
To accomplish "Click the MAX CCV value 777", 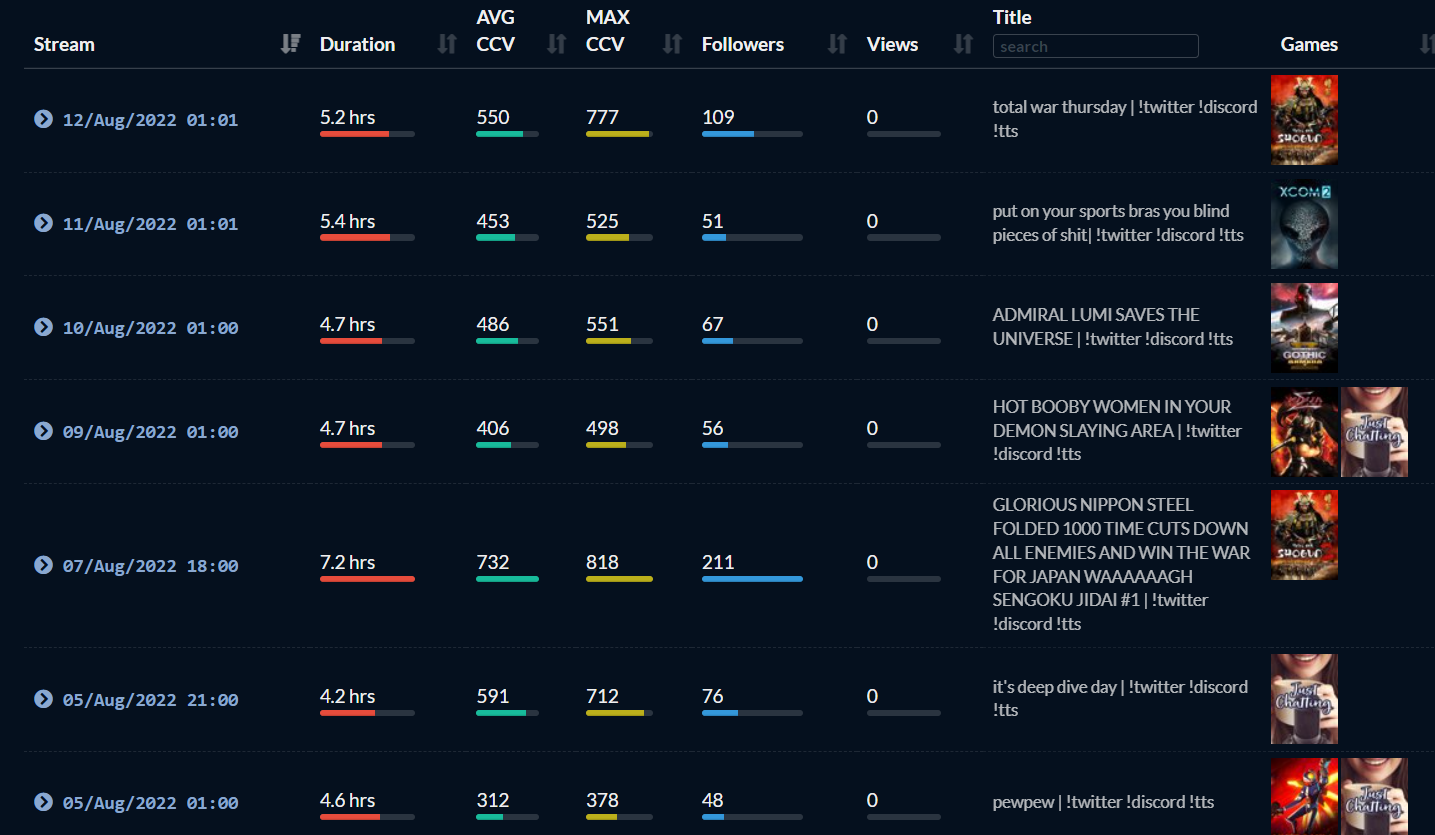I will coord(602,117).
